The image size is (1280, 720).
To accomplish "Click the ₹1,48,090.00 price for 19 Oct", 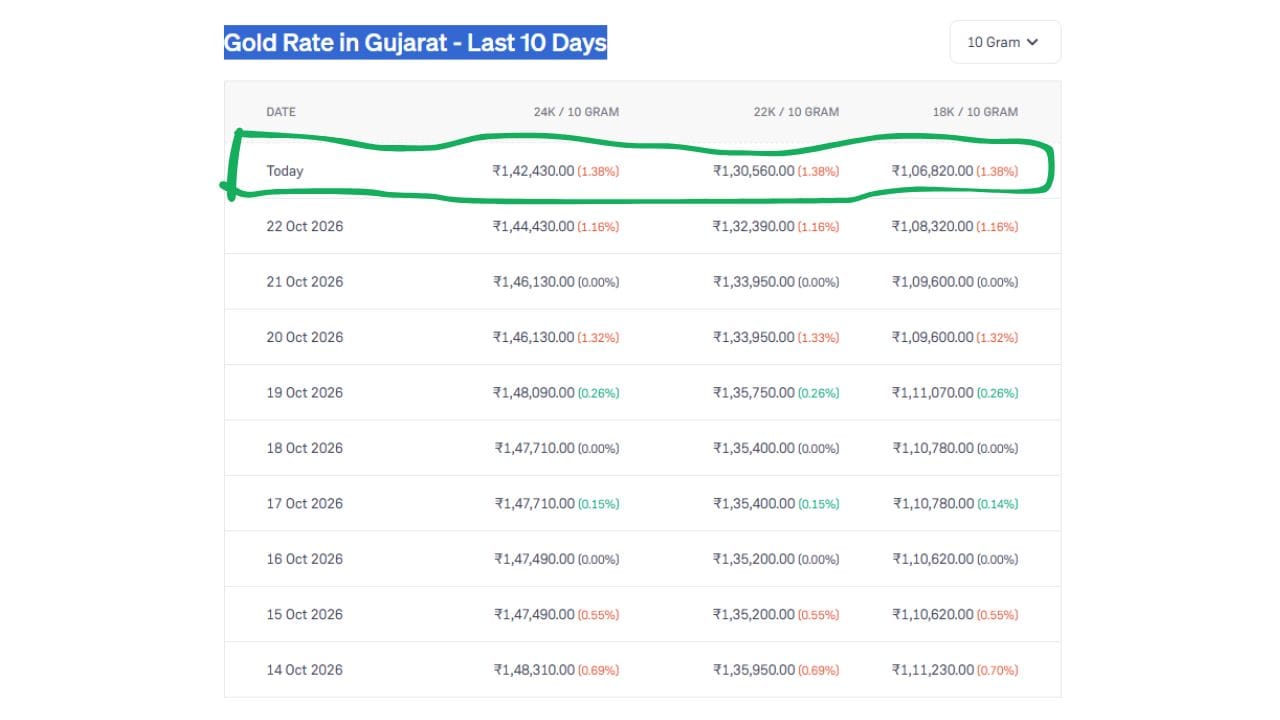I will [x=534, y=393].
